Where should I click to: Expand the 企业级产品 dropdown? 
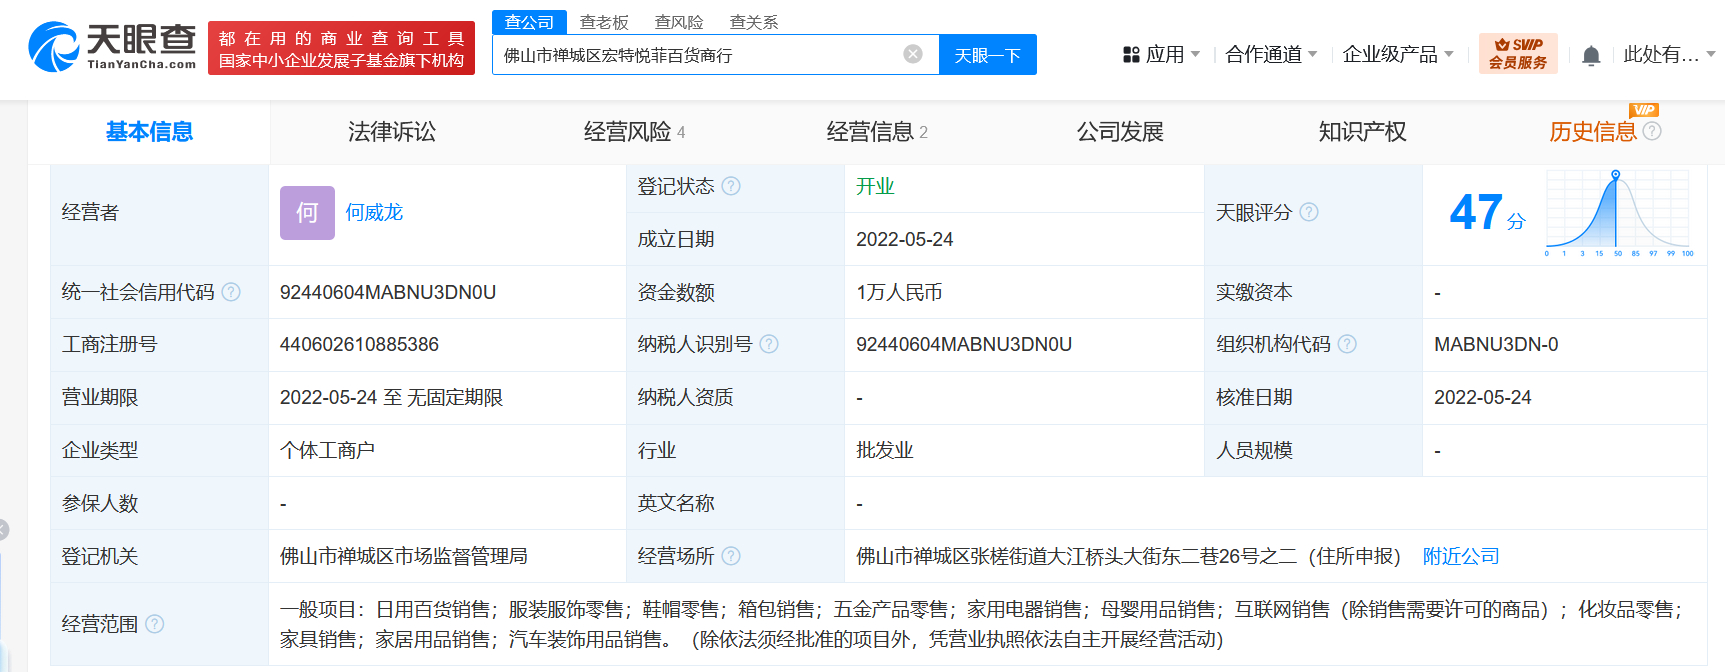1398,54
